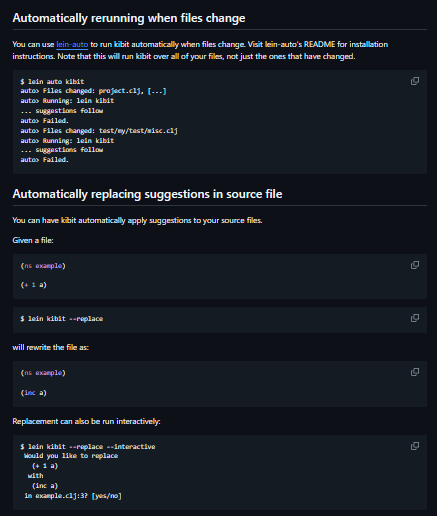Screen dimensions: 437x516
Task: Copy the "(+ 1 a)" example file code
Action: pyautogui.click(x=415, y=265)
